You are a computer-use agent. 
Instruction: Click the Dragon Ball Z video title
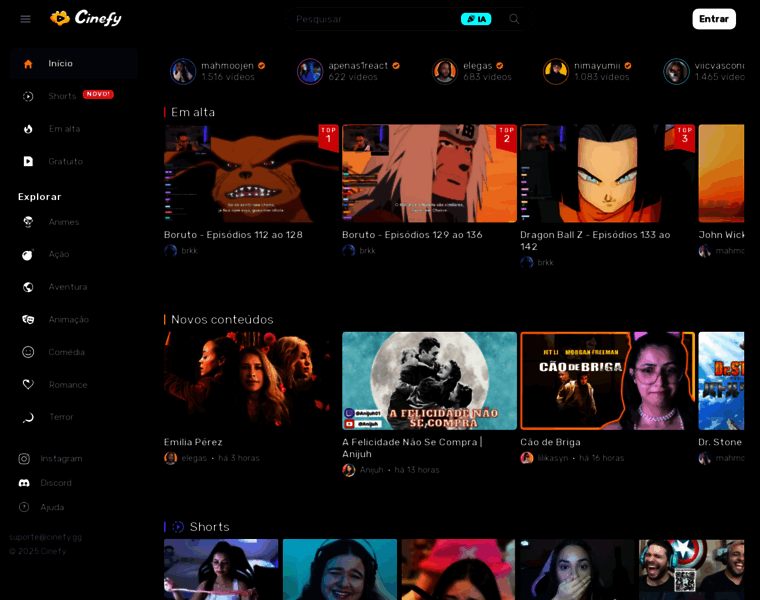595,240
